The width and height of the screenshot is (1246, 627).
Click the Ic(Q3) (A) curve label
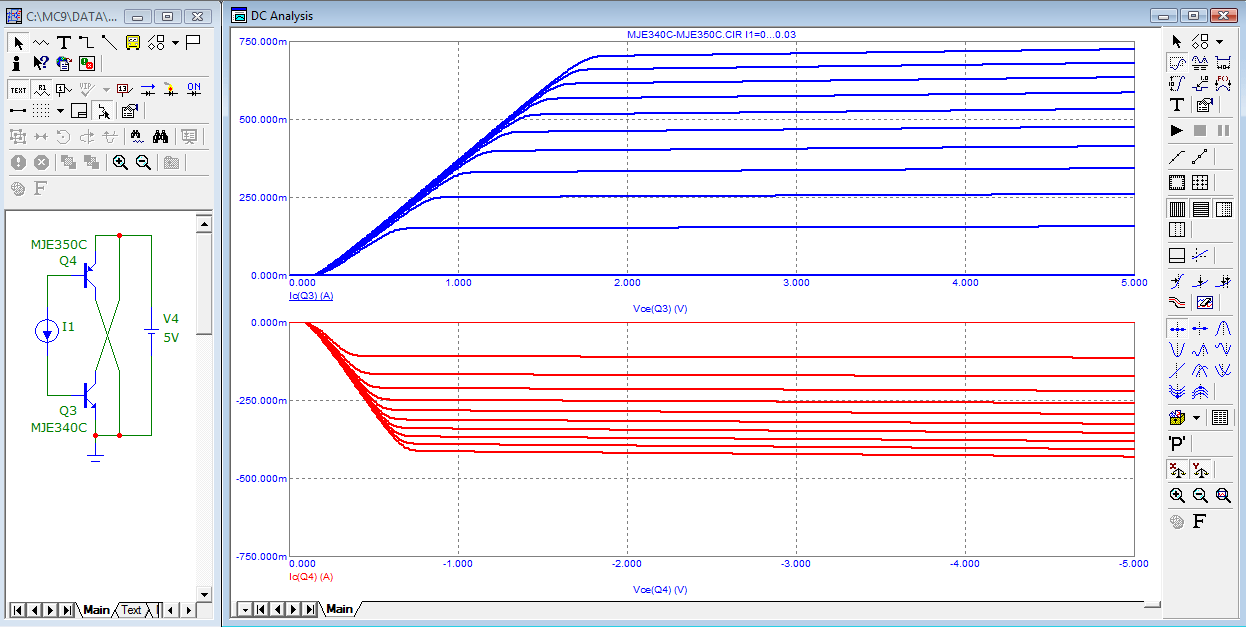coord(311,296)
